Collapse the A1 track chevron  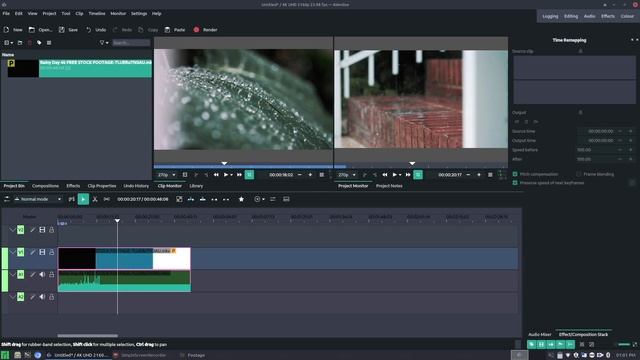pyautogui.click(x=12, y=275)
